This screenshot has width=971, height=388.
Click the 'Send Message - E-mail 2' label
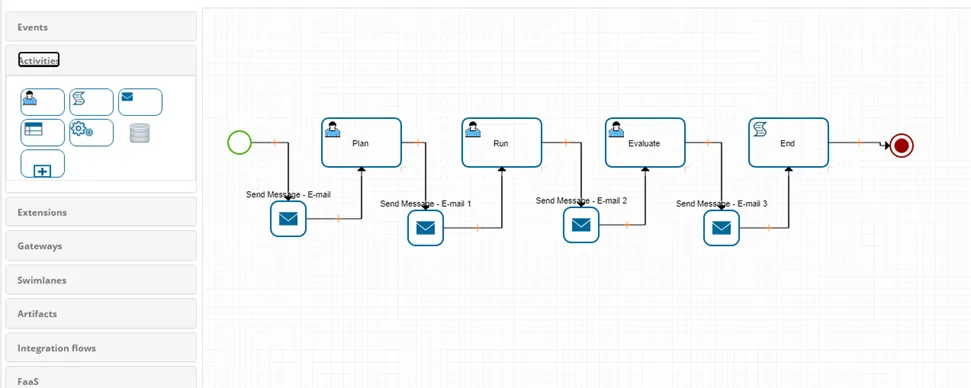tap(581, 200)
